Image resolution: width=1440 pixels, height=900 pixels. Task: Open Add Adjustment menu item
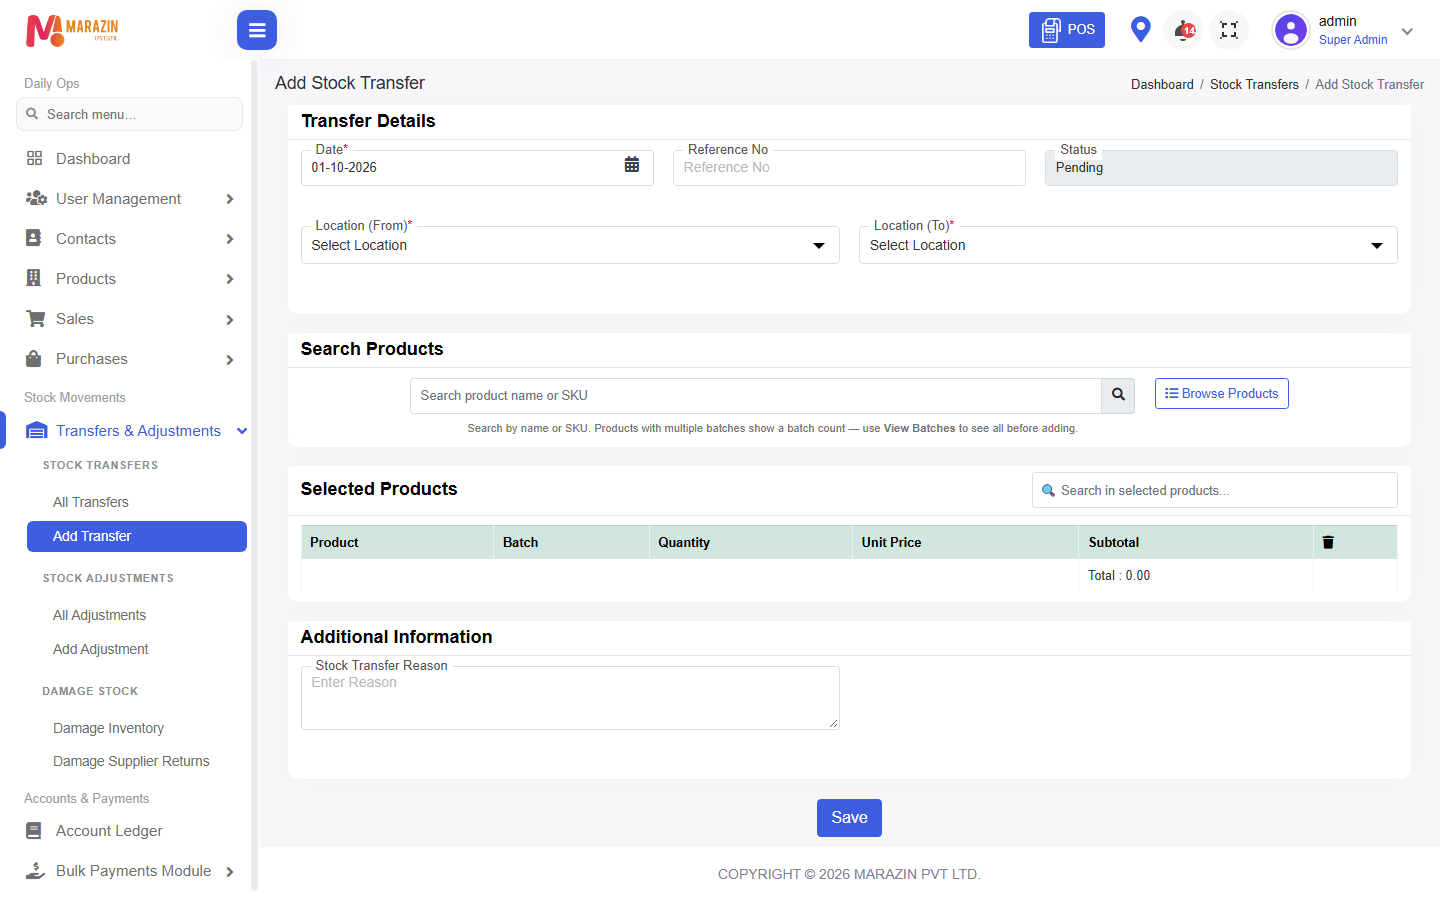101,649
